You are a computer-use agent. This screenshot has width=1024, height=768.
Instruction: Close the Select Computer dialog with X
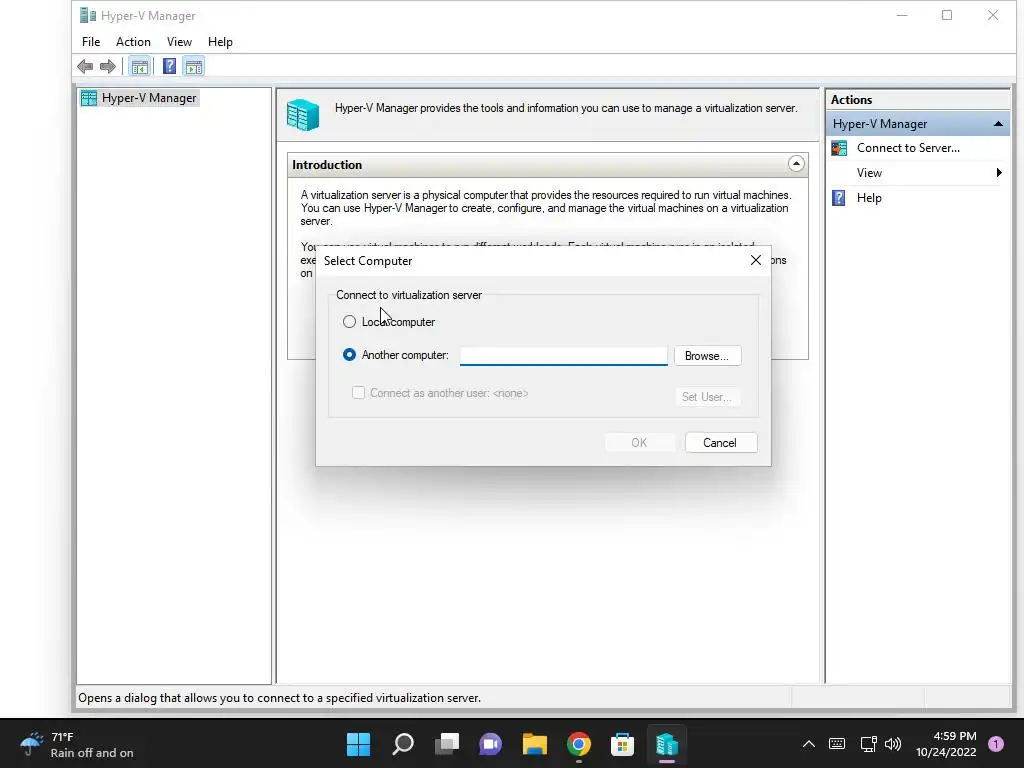point(756,261)
